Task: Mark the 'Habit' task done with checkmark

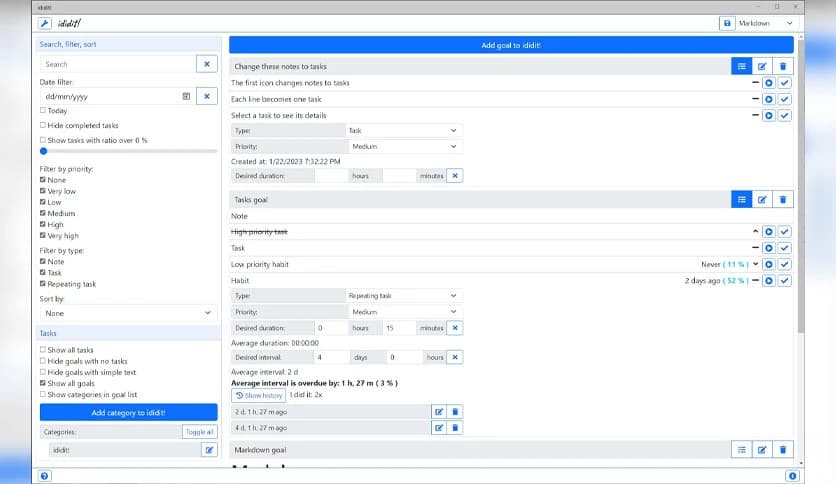Action: [x=784, y=281]
